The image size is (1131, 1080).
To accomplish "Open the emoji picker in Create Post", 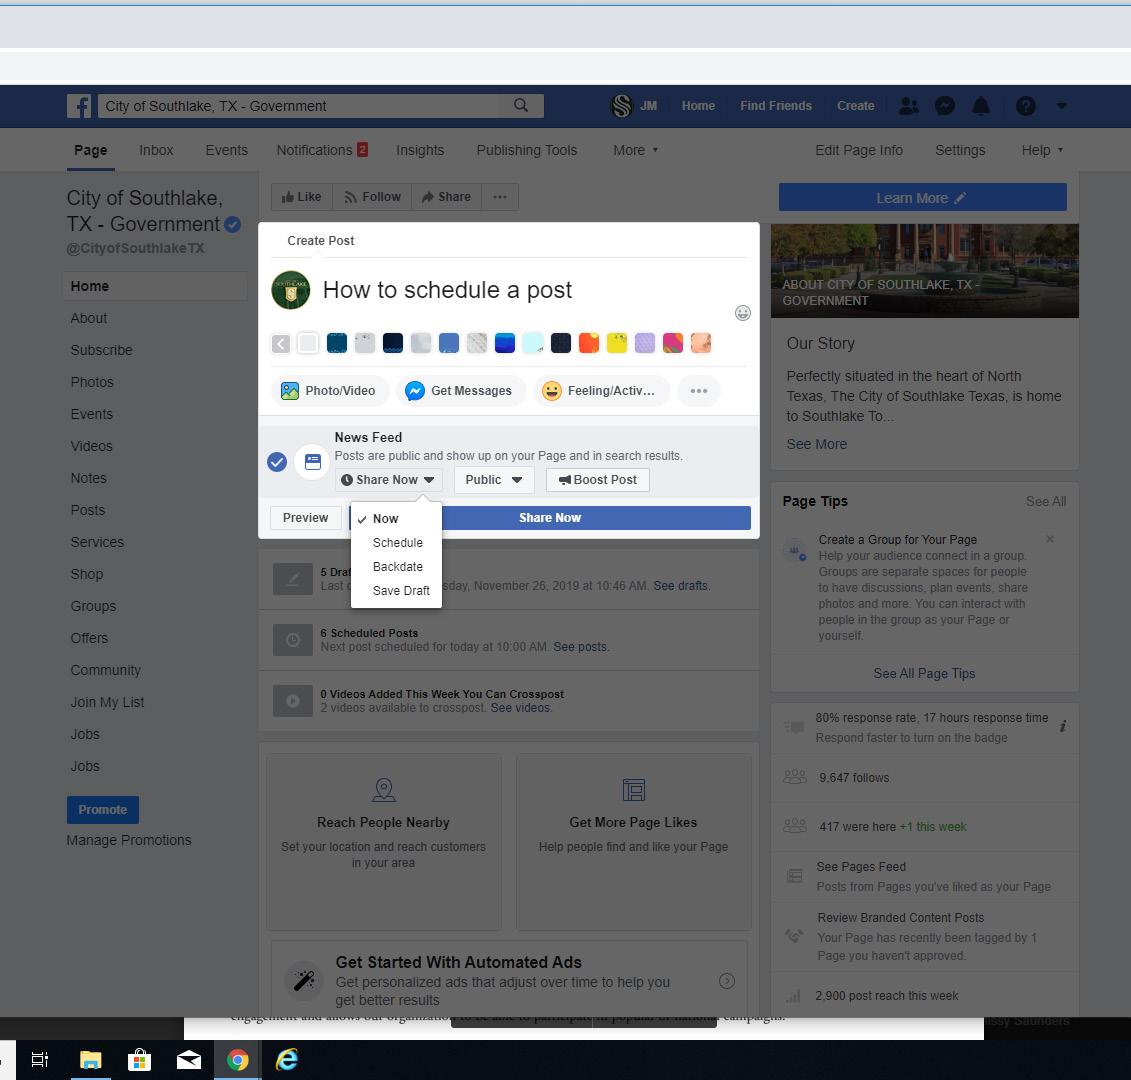I will (742, 312).
